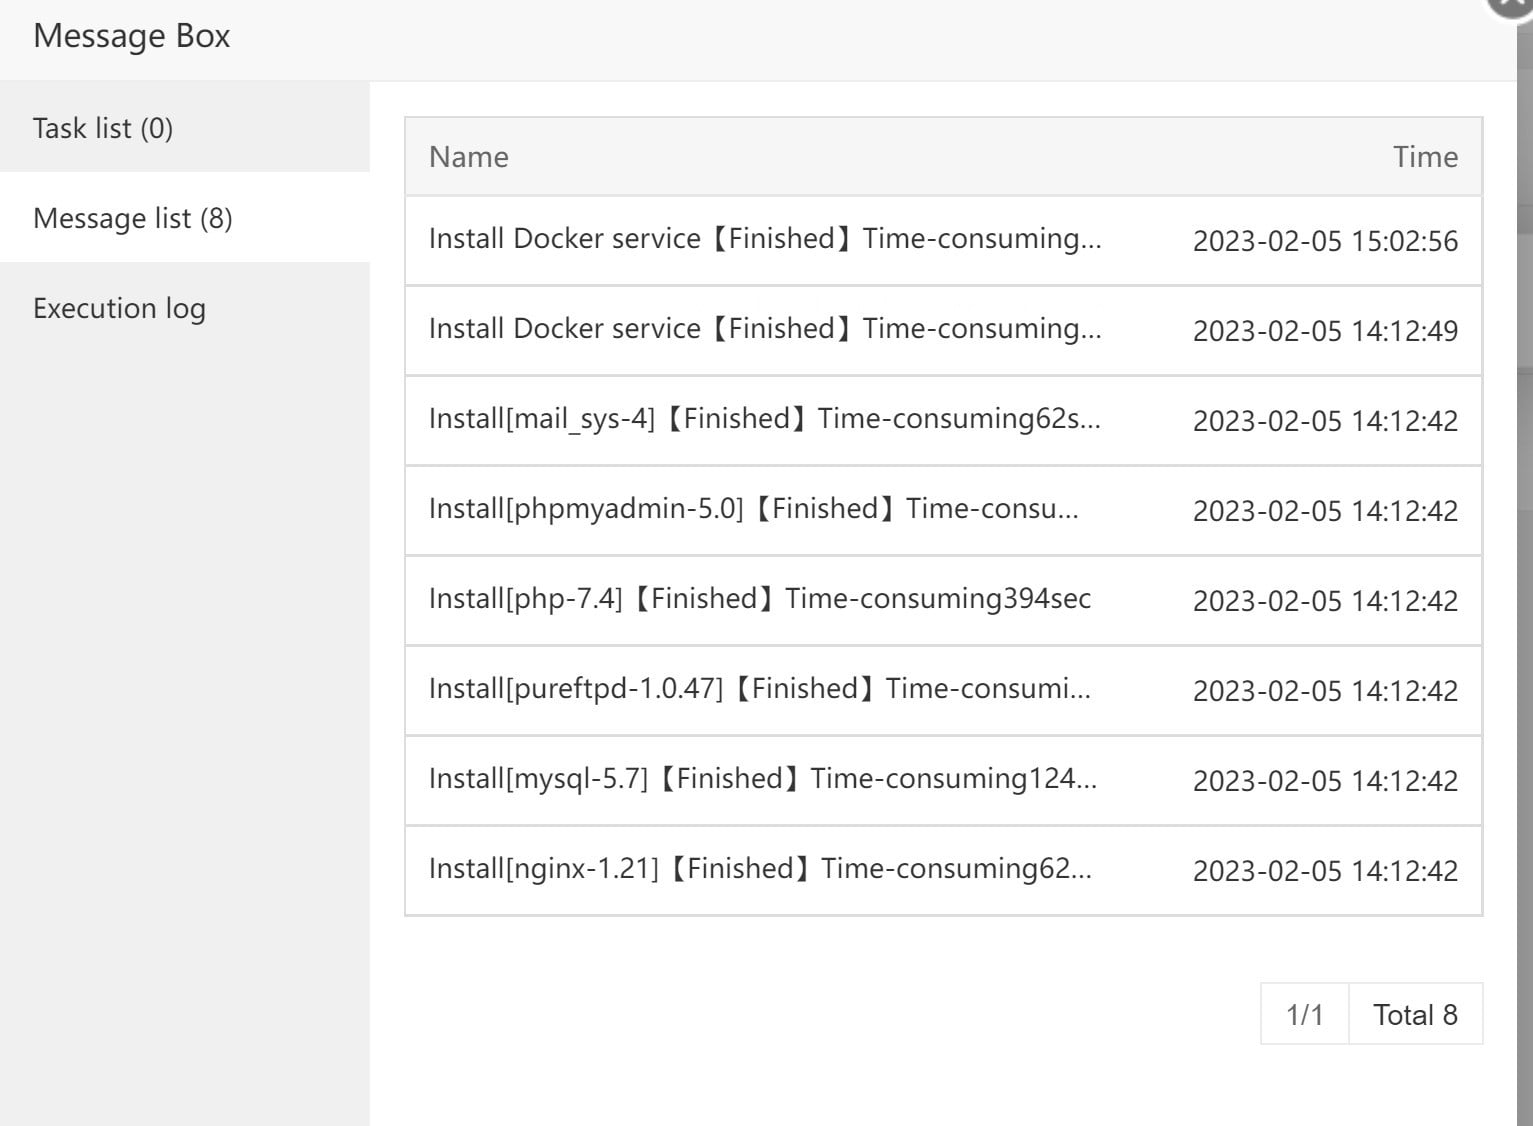Select the Install[mysql-5.7] message row
The height and width of the screenshot is (1126, 1533).
[763, 779]
